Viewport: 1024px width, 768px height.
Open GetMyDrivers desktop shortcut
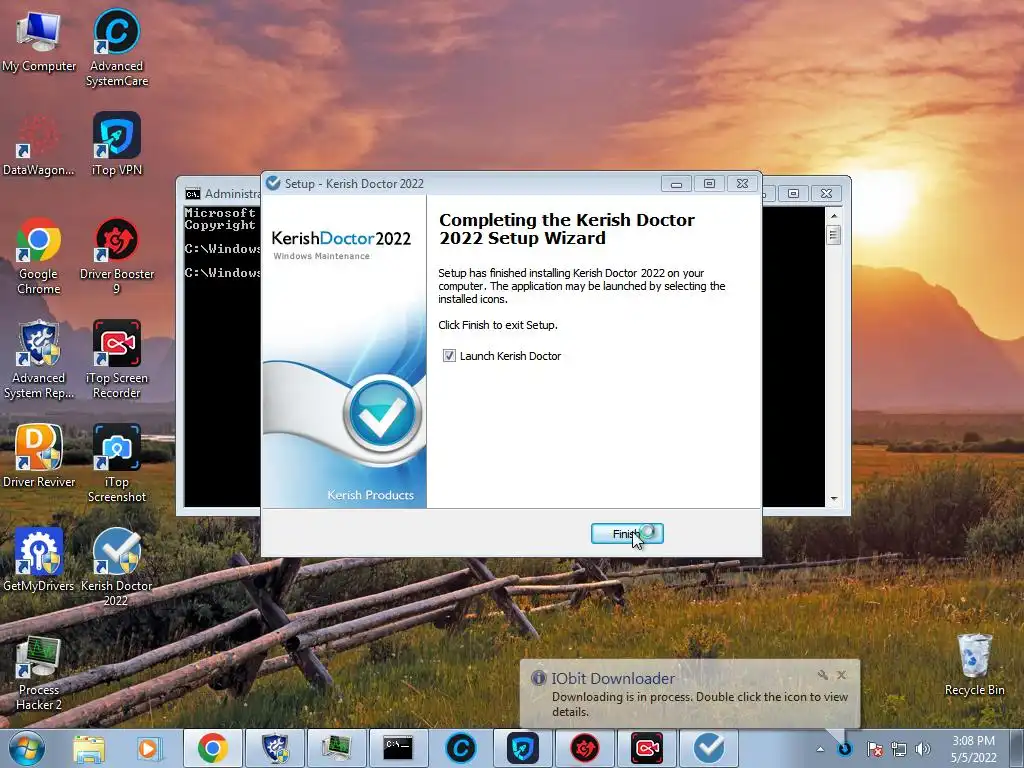tap(39, 560)
